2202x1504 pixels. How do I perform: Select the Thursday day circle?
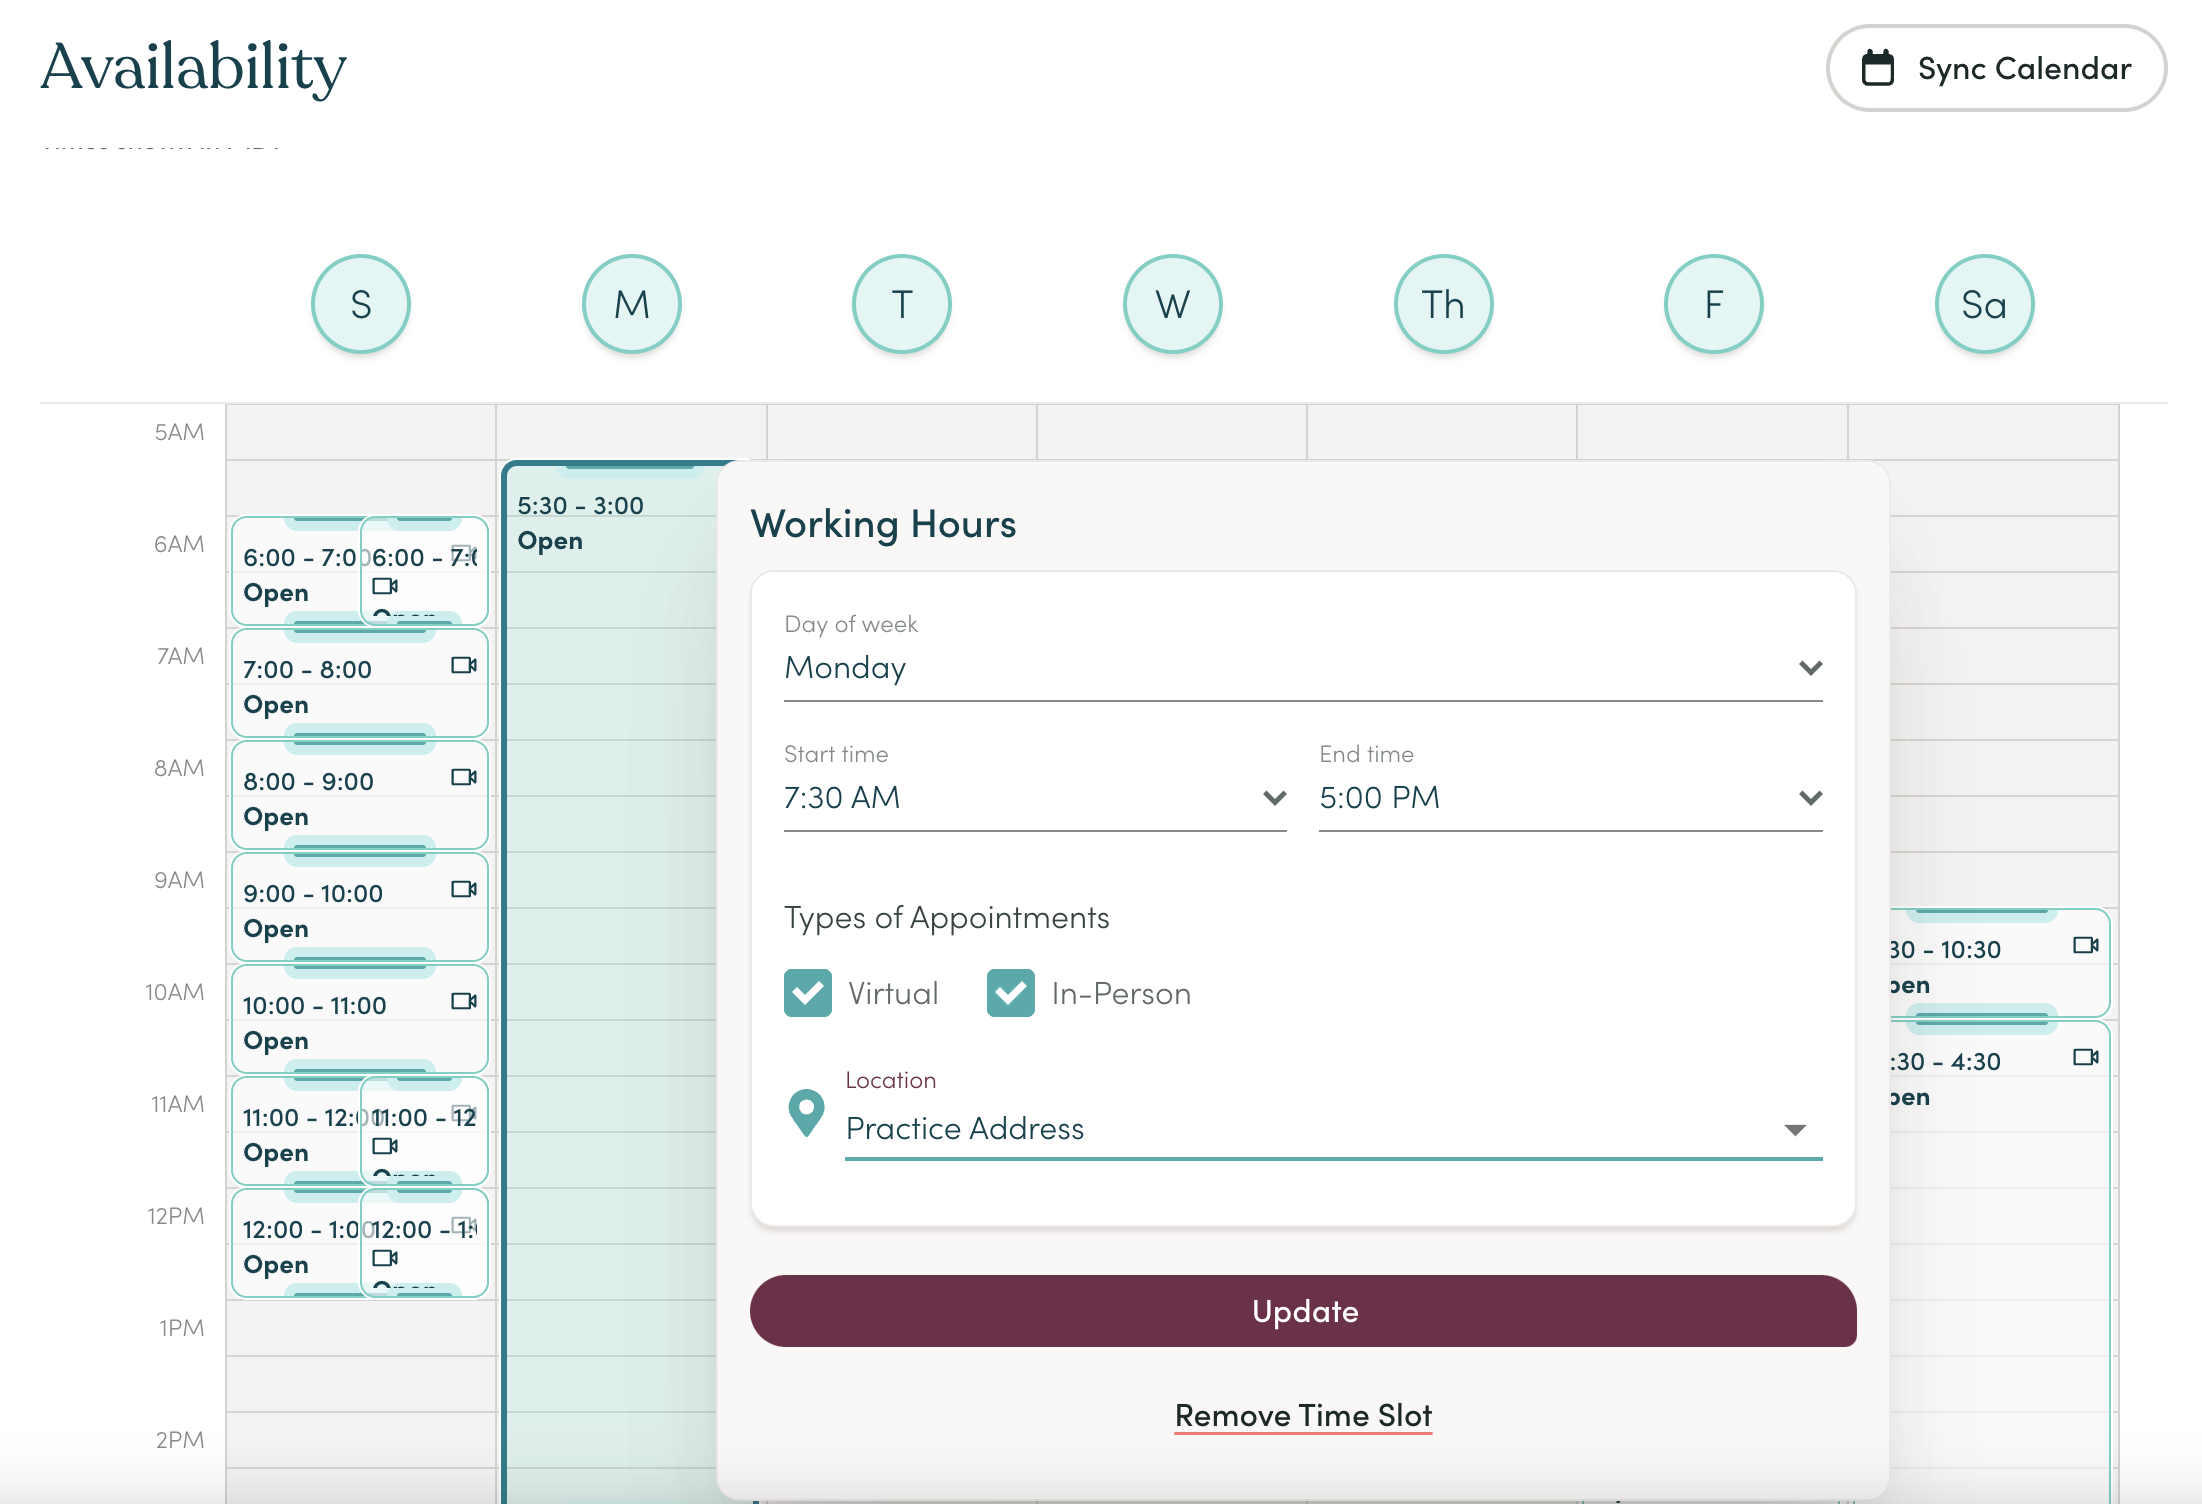pyautogui.click(x=1444, y=304)
